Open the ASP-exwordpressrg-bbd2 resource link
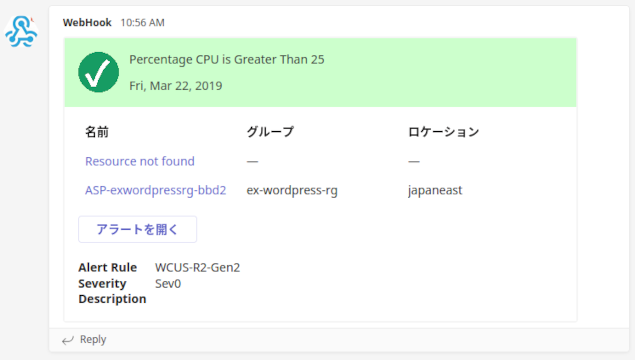Screen dimensions: 635x360 pos(156,190)
